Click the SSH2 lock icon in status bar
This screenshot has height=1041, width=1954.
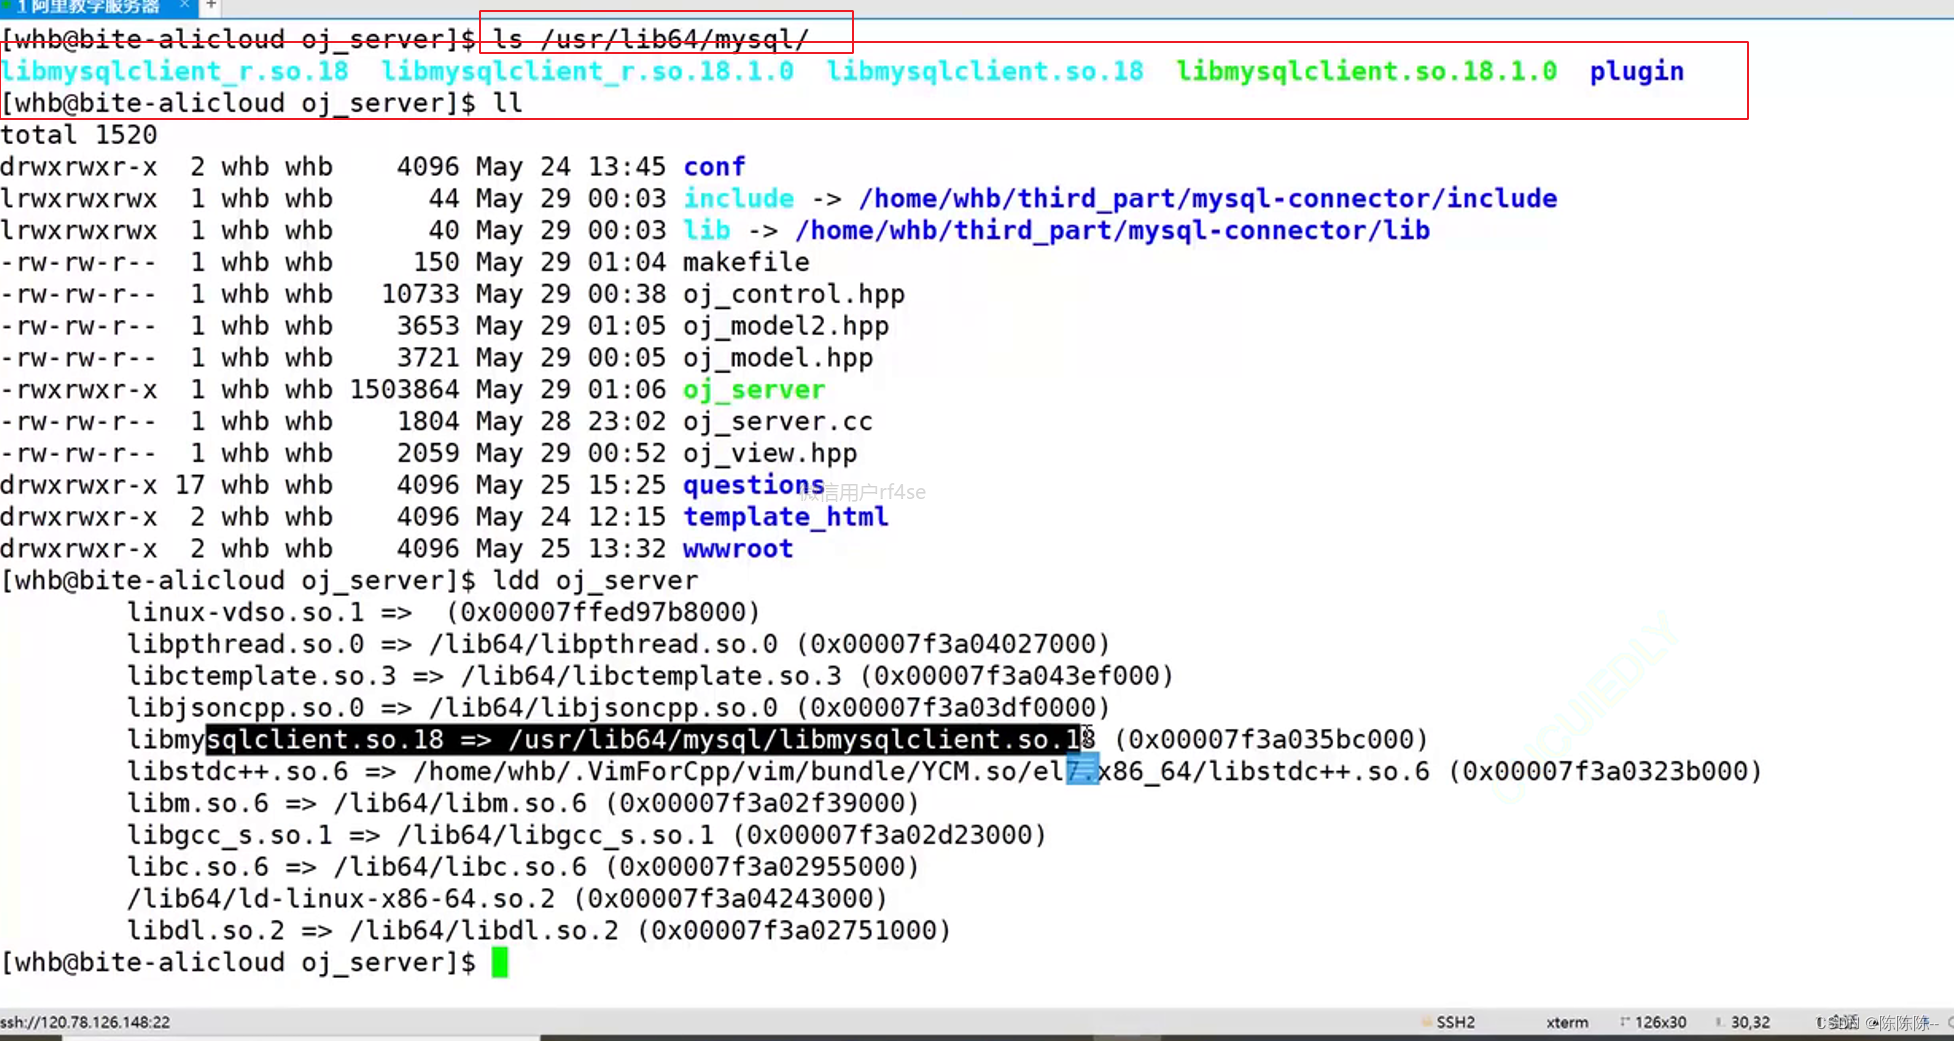click(x=1427, y=1022)
